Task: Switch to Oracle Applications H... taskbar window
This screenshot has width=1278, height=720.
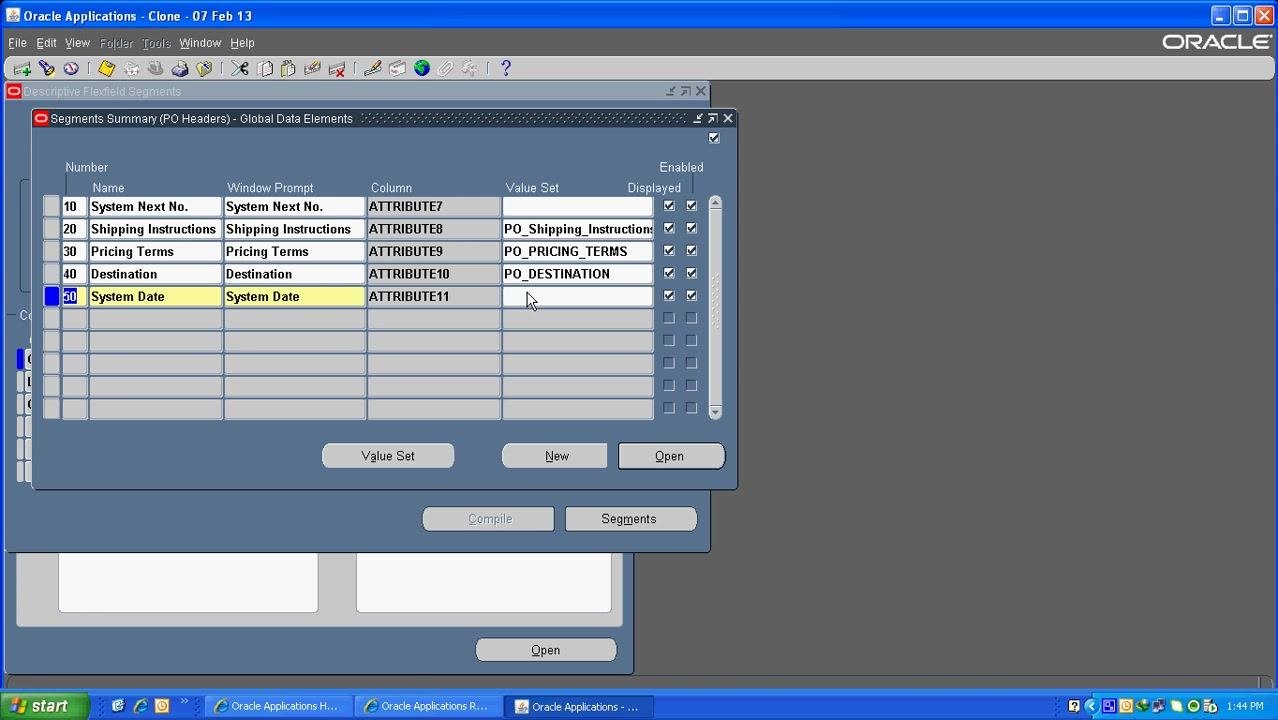Action: click(277, 706)
